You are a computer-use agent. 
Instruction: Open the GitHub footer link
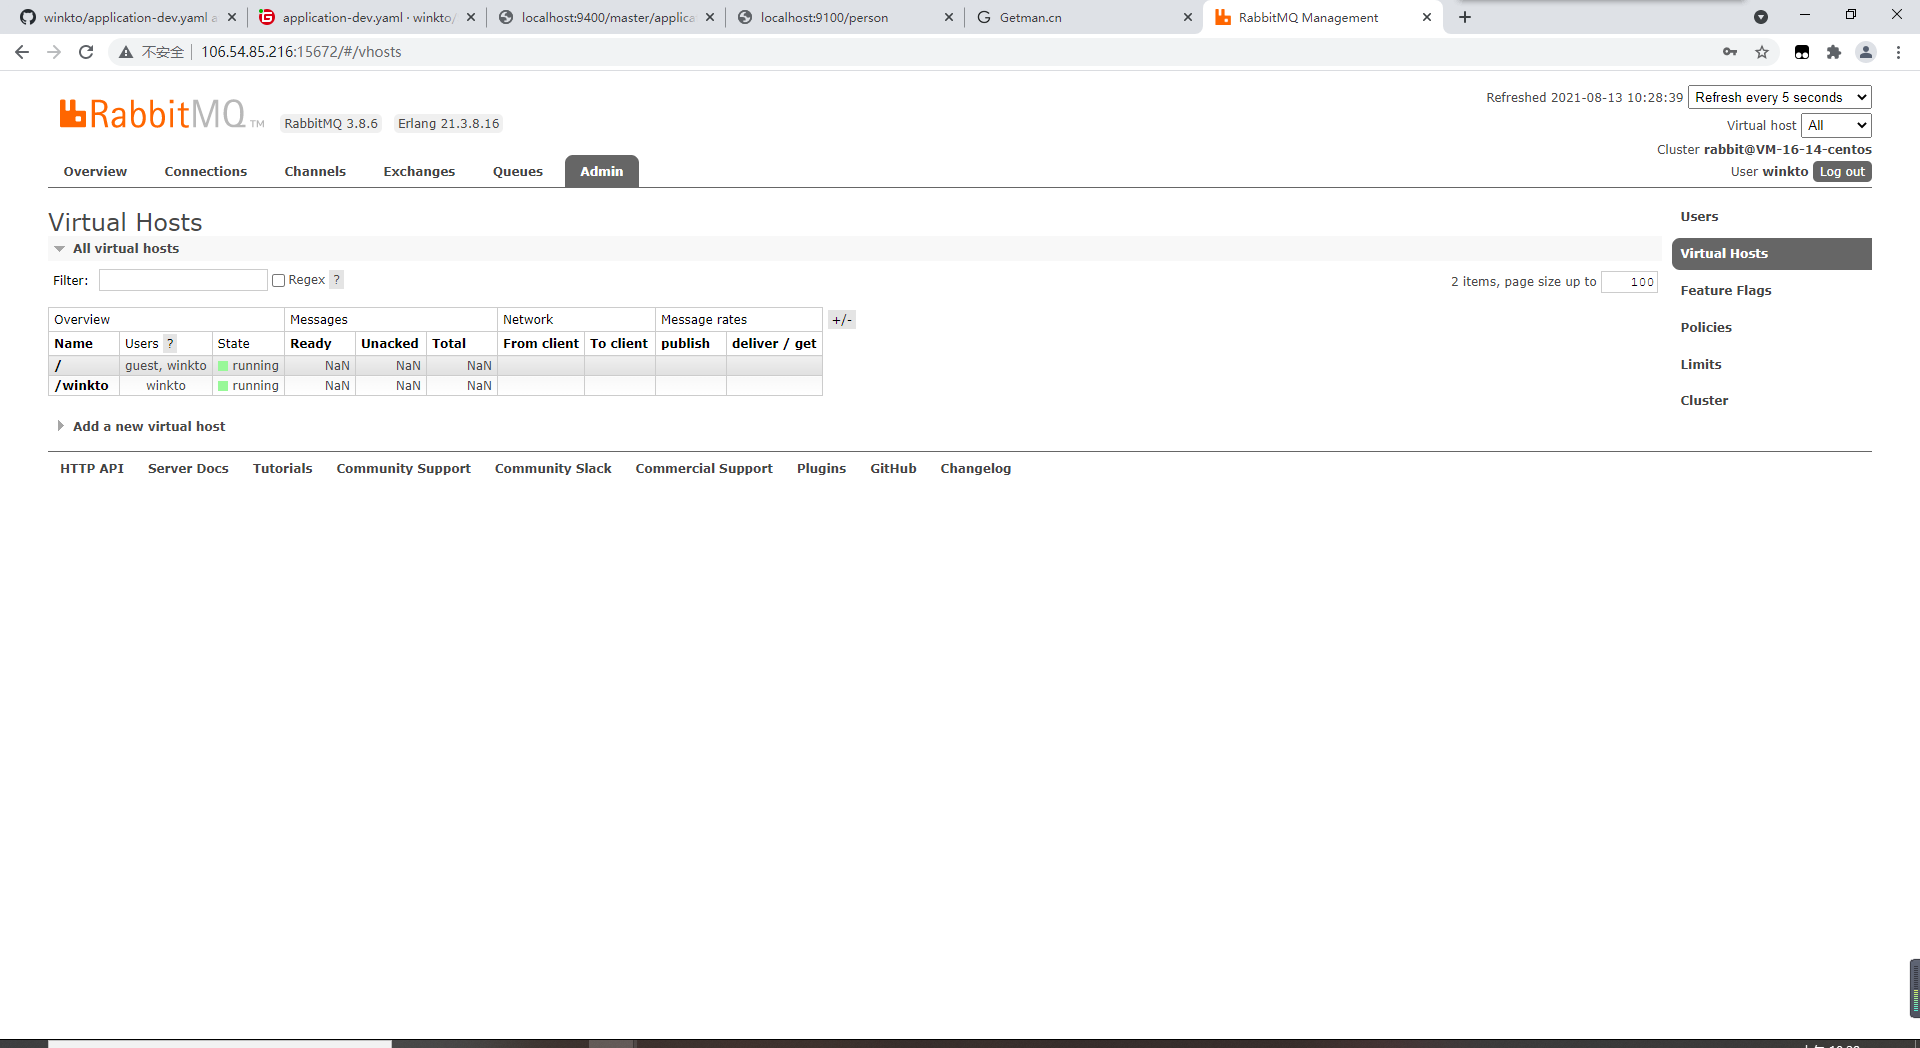[893, 468]
